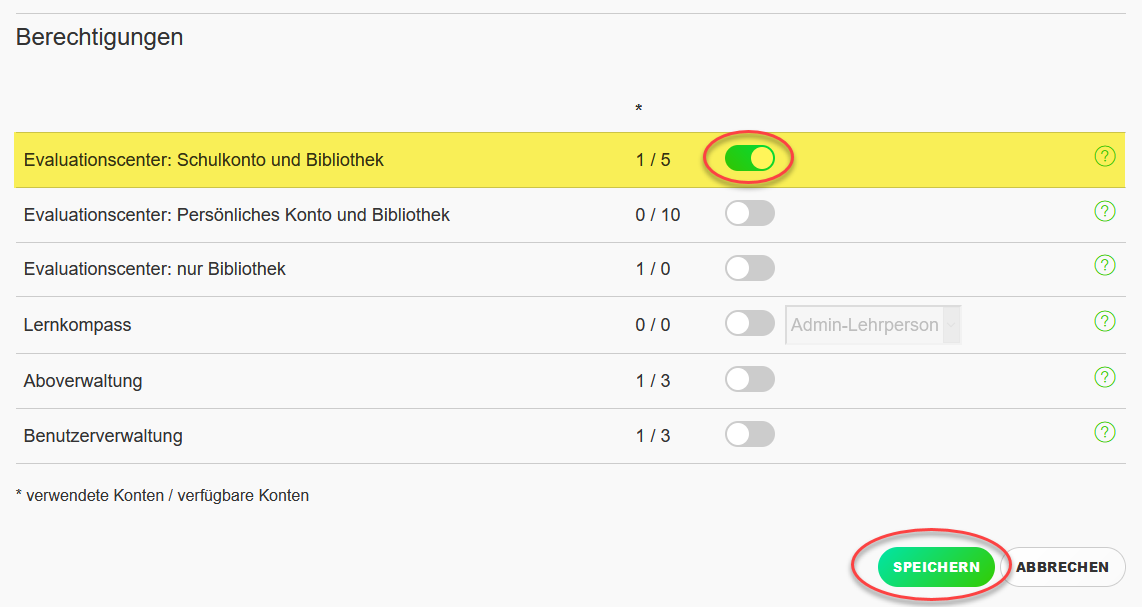Click help icon beside Aboverwaltung
Screen dimensions: 1142x607
1104,377
